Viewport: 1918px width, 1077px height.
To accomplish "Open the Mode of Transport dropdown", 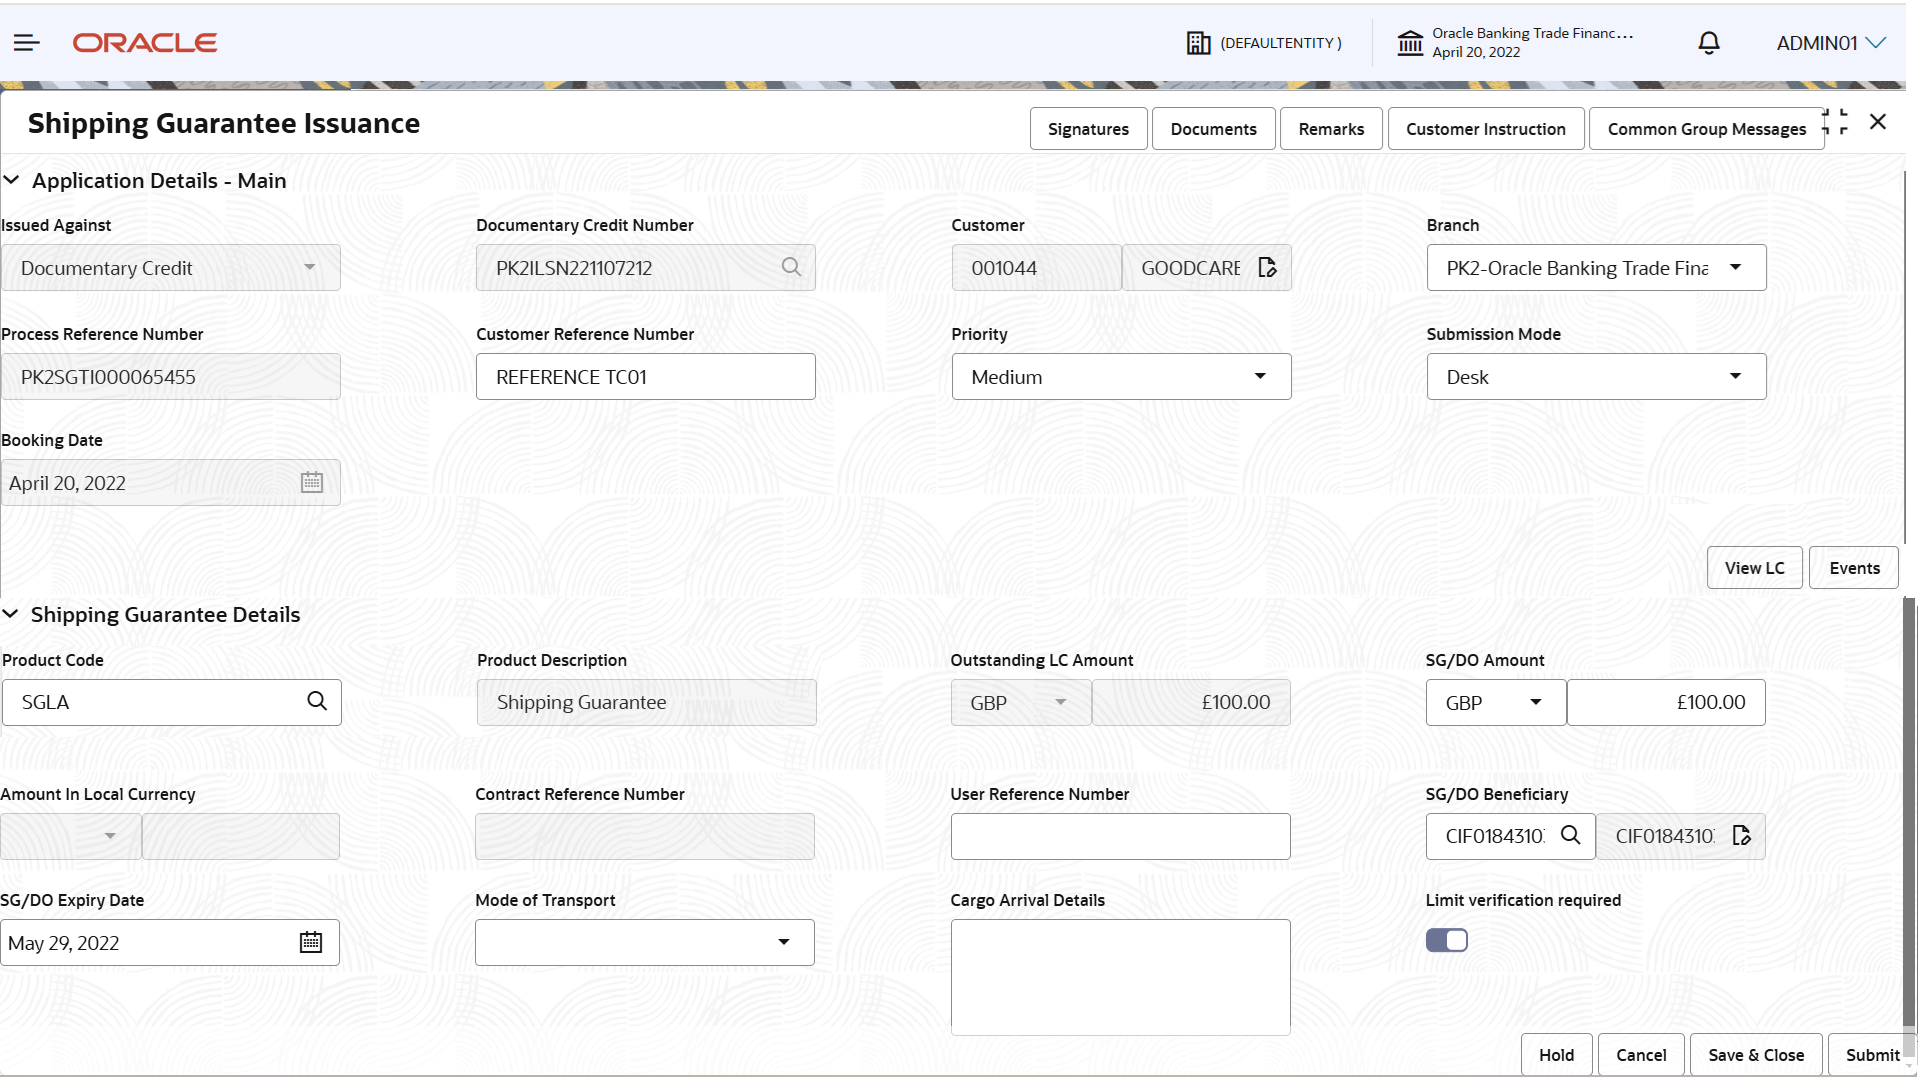I will pyautogui.click(x=784, y=942).
